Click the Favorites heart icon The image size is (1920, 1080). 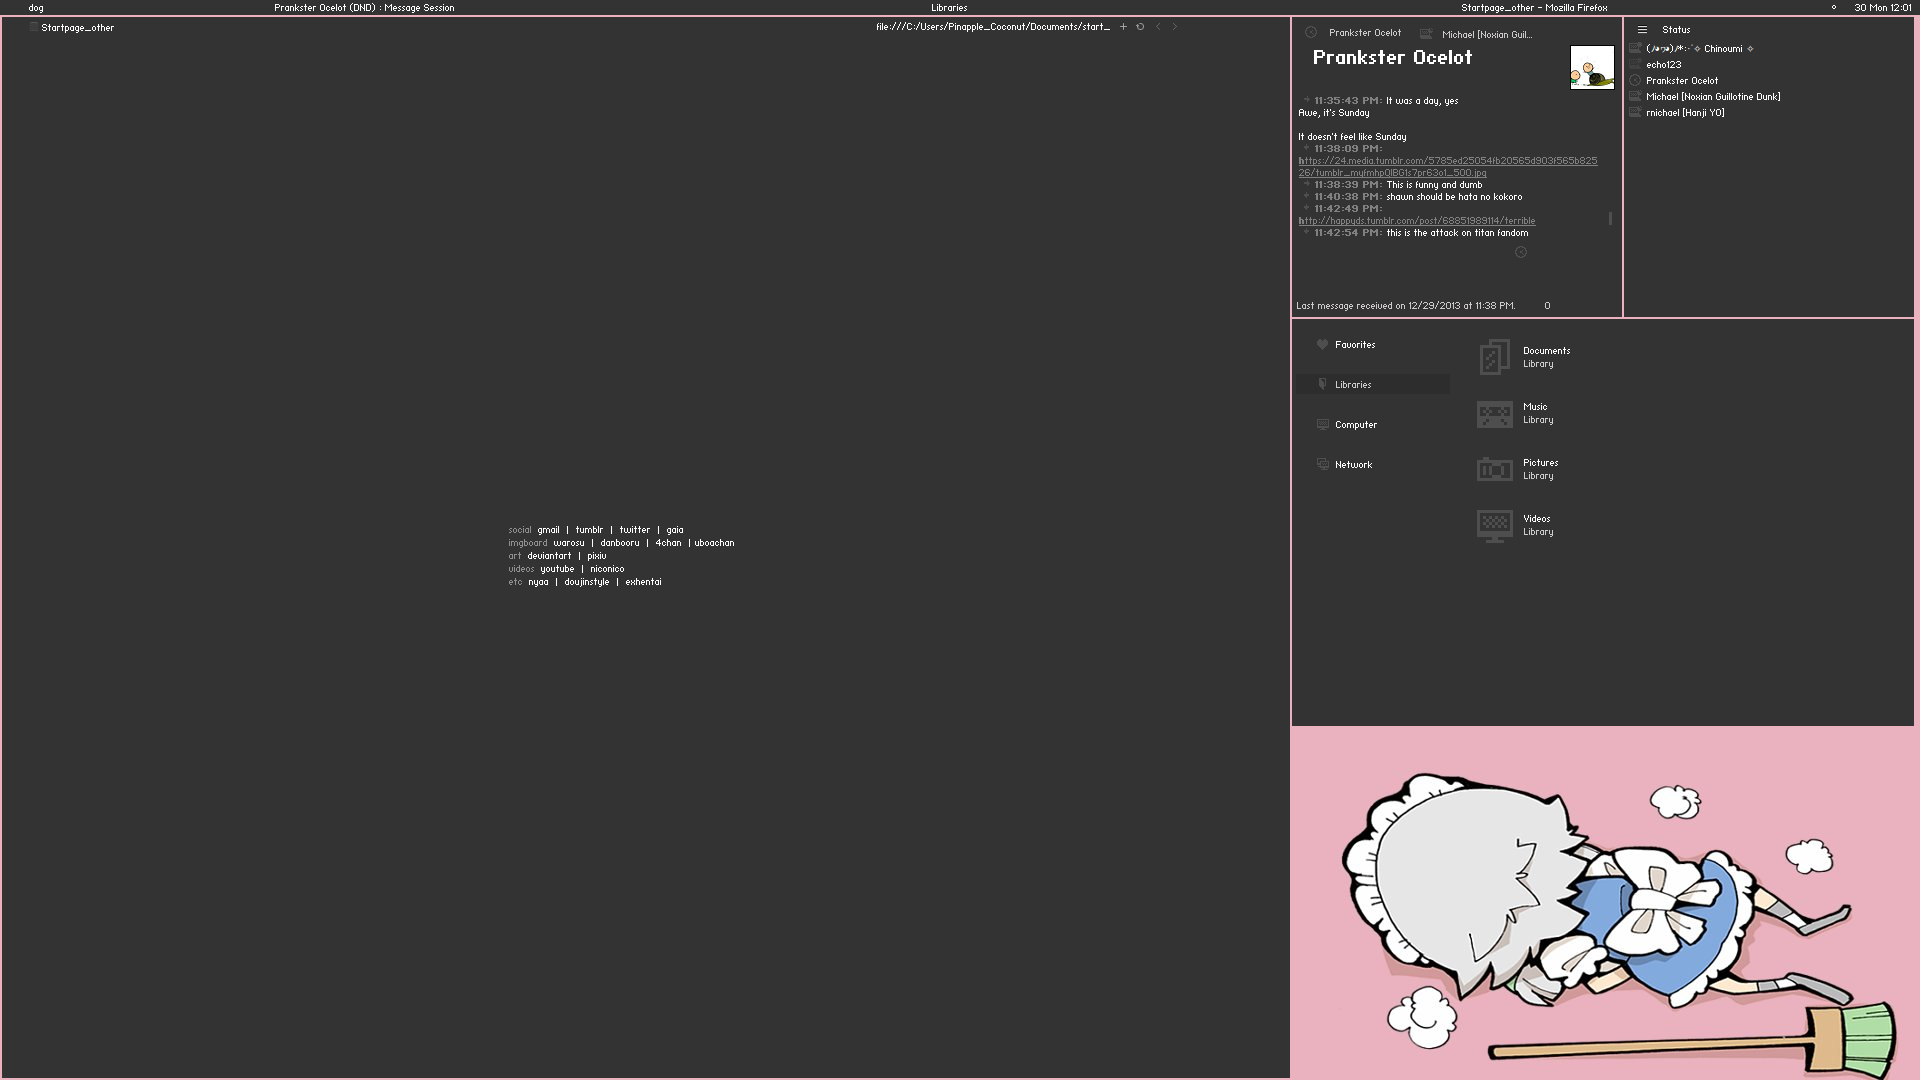pyautogui.click(x=1322, y=344)
